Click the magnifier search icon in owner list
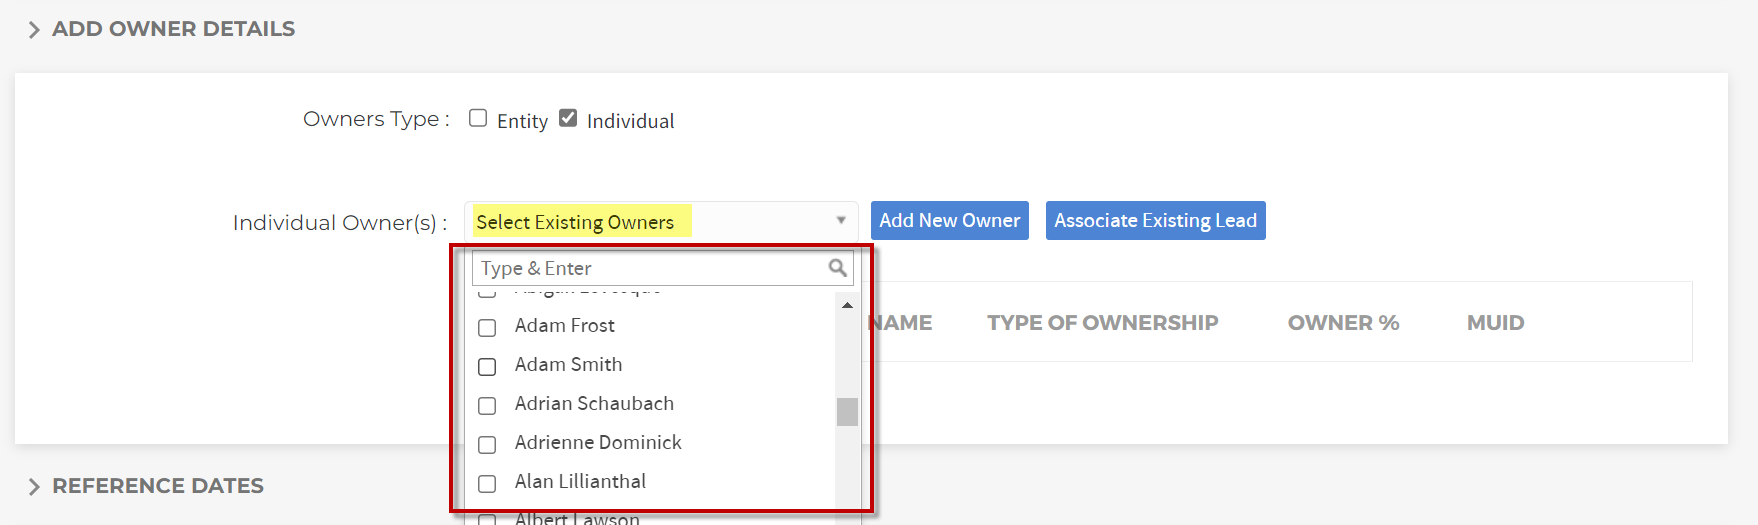 838,268
